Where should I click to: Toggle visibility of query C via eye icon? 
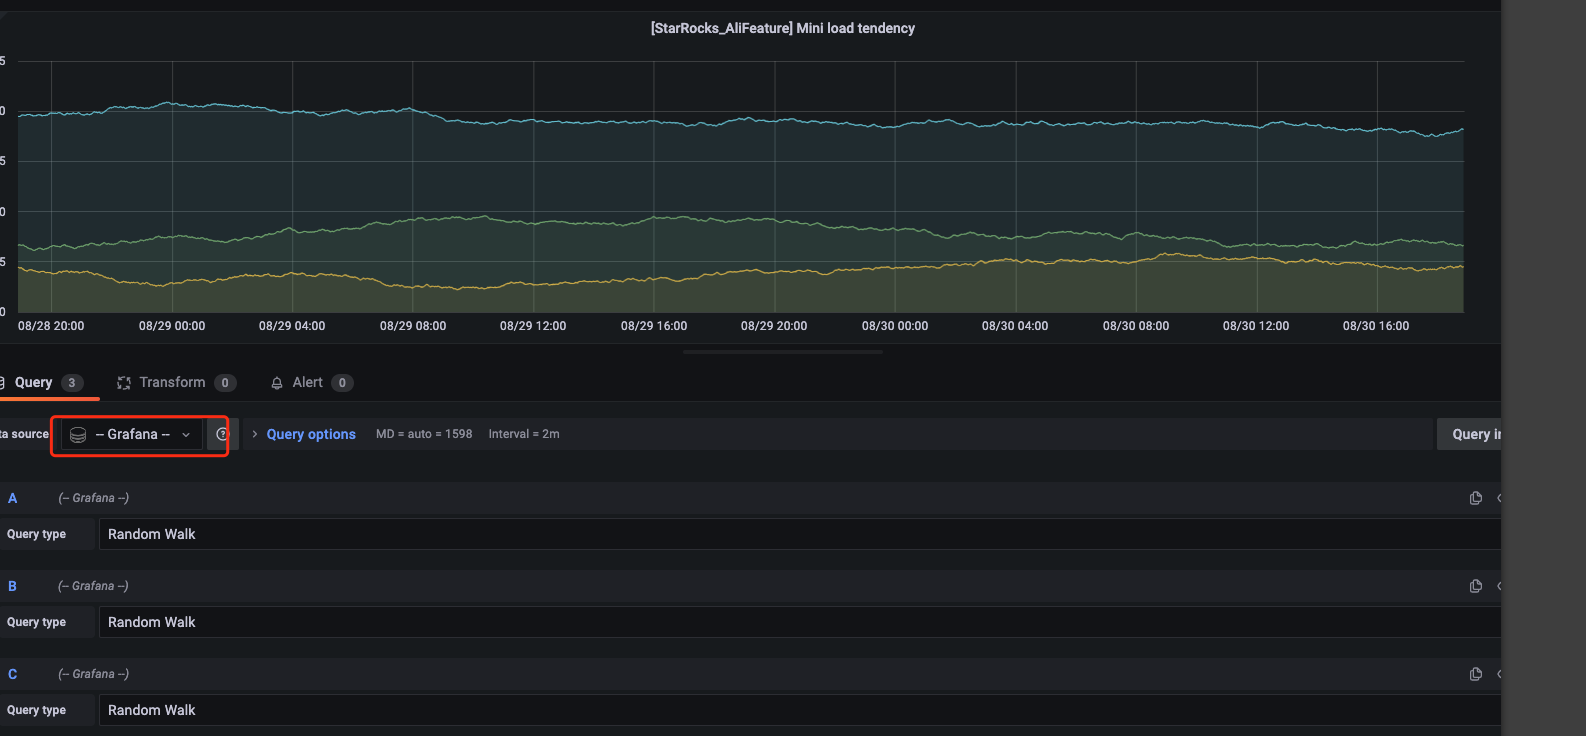(x=1498, y=674)
